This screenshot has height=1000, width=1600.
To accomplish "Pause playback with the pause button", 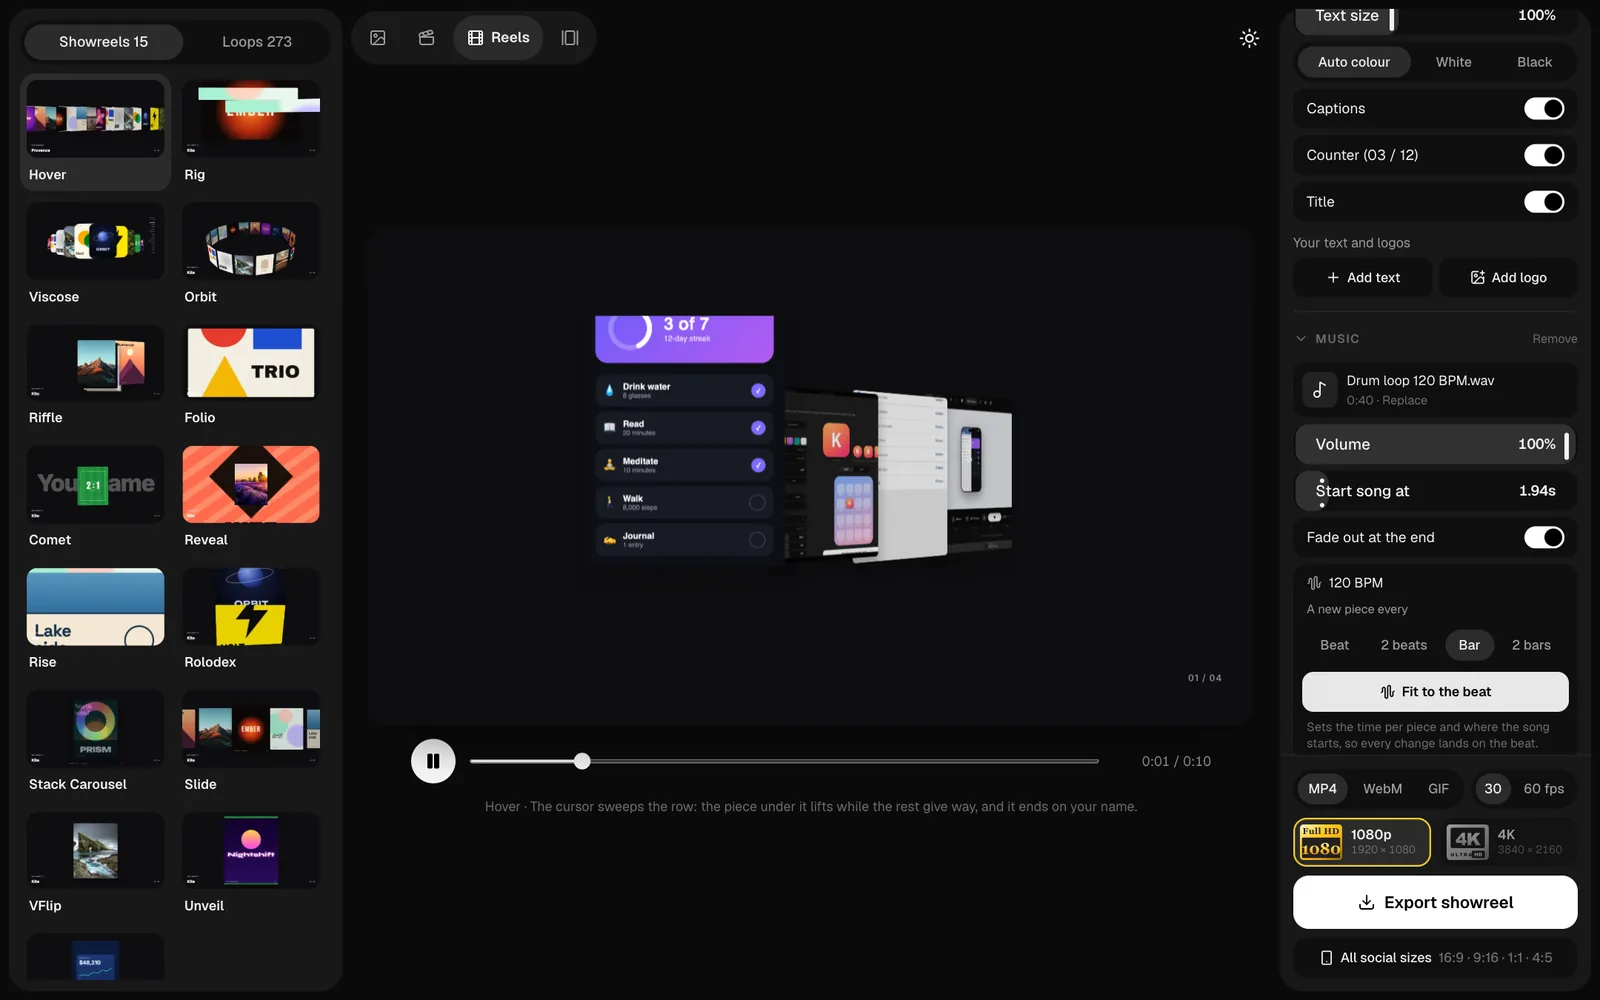I will click(x=433, y=761).
